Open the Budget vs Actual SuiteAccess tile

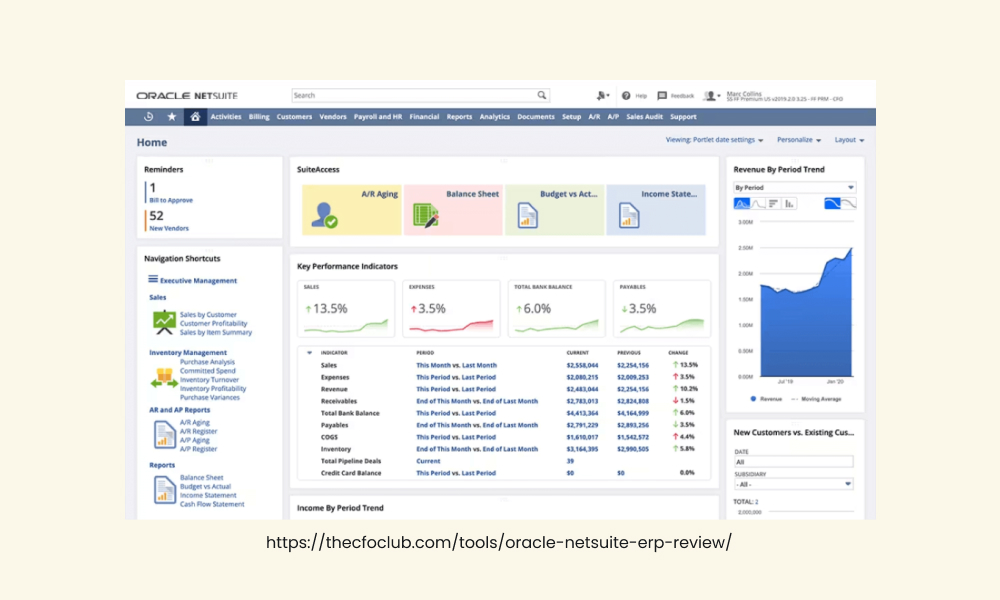[x=554, y=210]
